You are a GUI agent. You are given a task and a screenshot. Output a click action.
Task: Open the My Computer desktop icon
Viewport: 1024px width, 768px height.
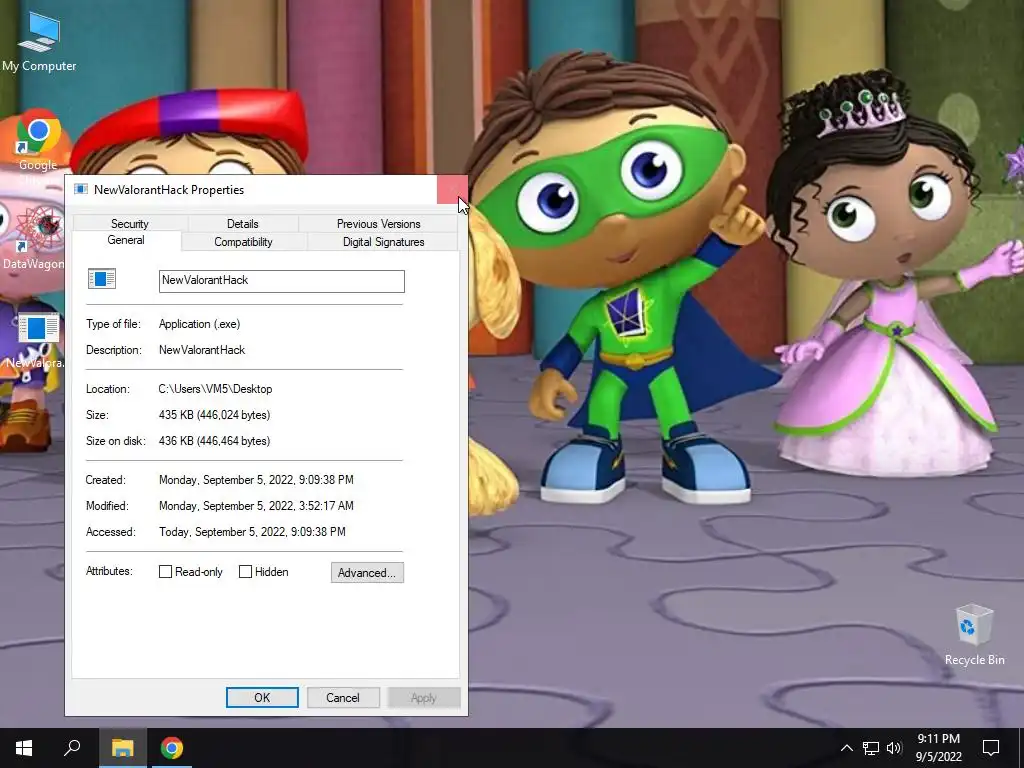(39, 42)
